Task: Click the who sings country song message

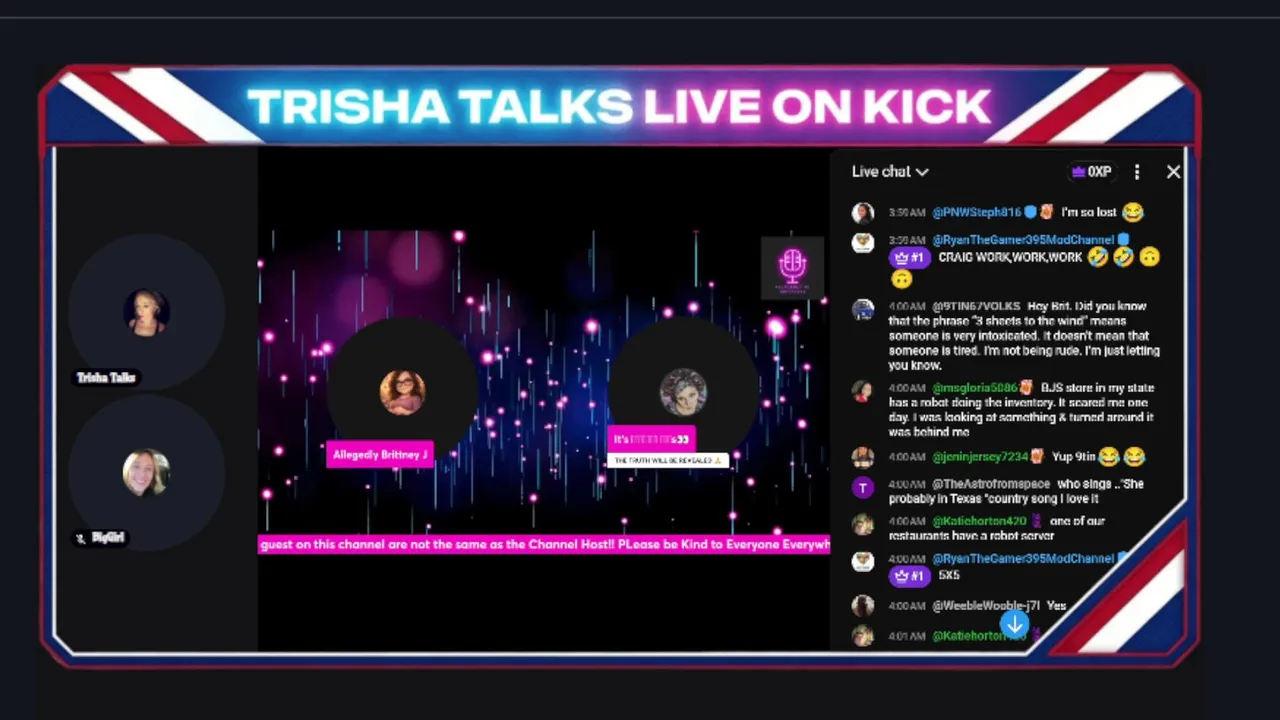Action: point(1016,491)
